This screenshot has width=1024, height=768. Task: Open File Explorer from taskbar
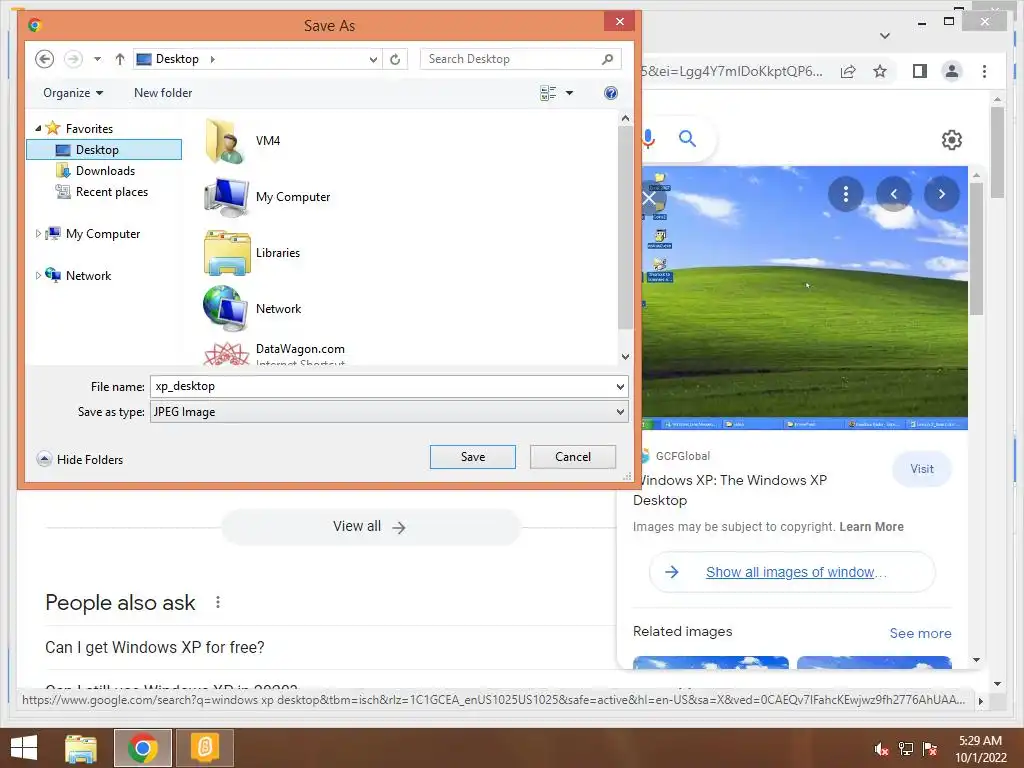[x=81, y=748]
